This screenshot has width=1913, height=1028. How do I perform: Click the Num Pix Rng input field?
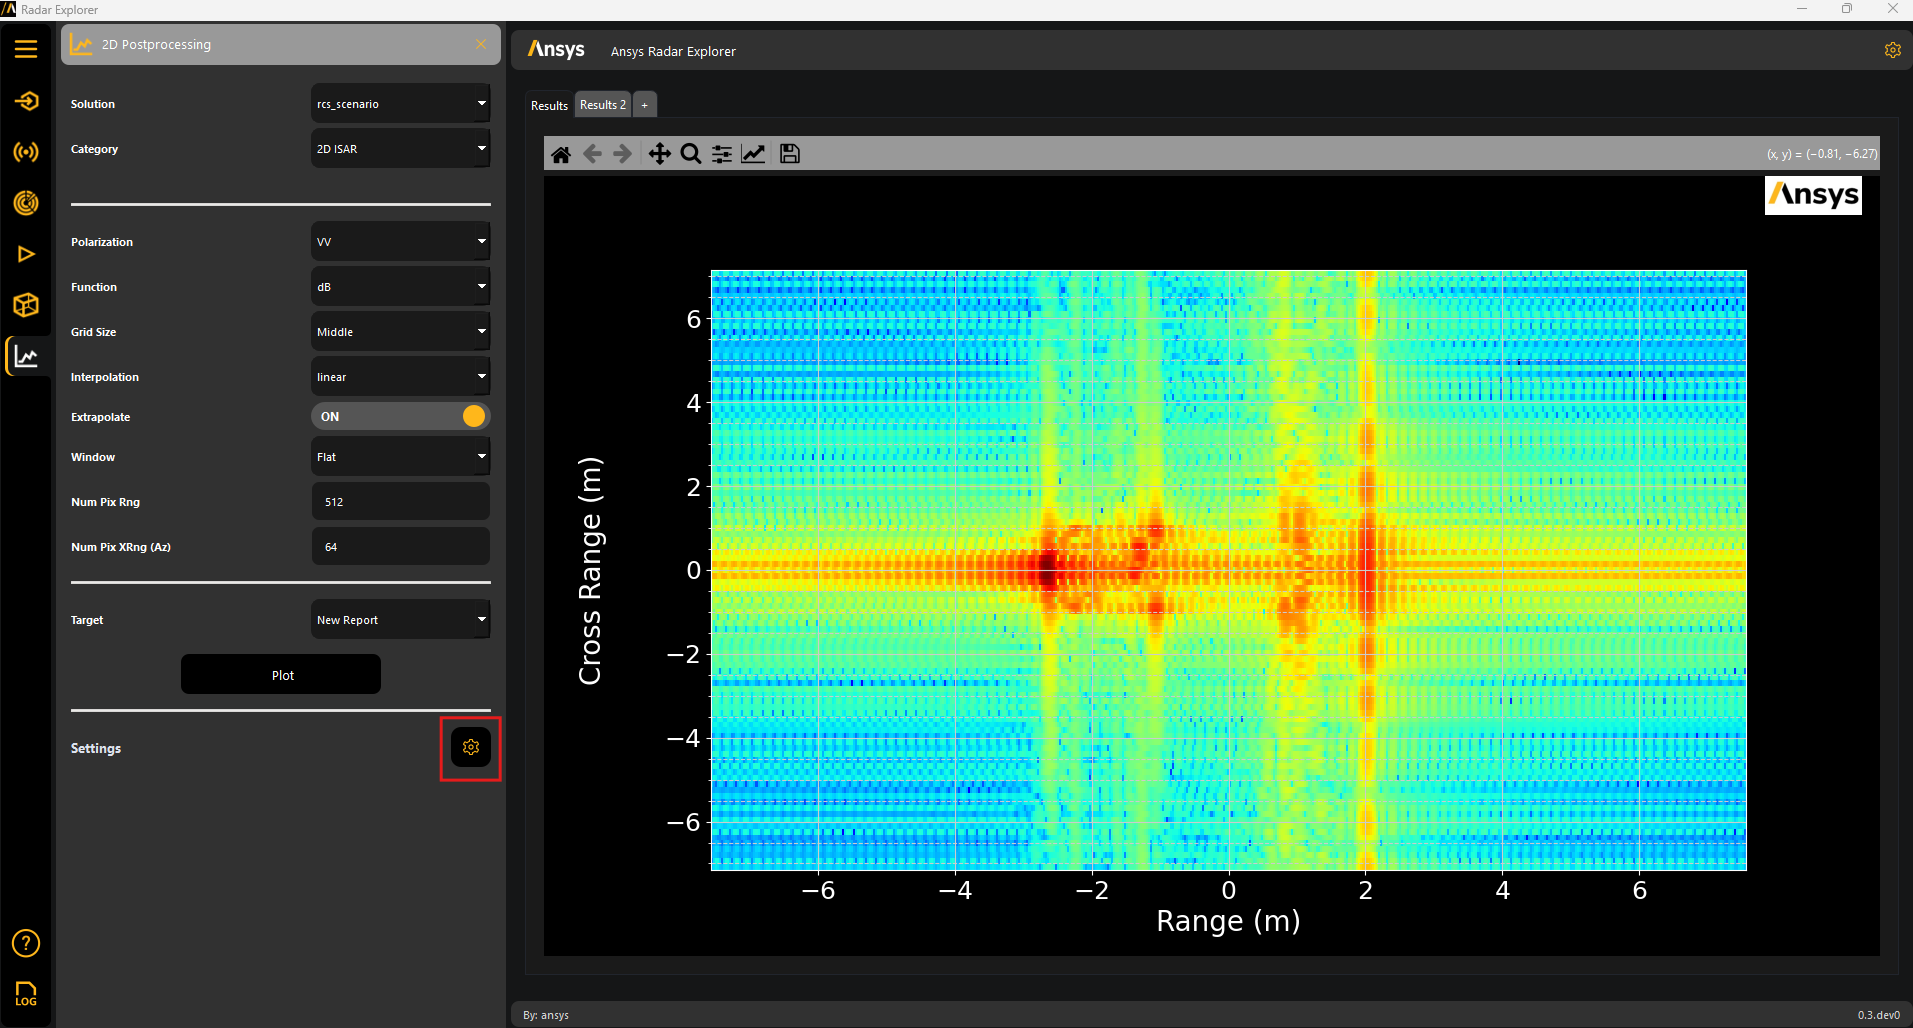(x=400, y=502)
